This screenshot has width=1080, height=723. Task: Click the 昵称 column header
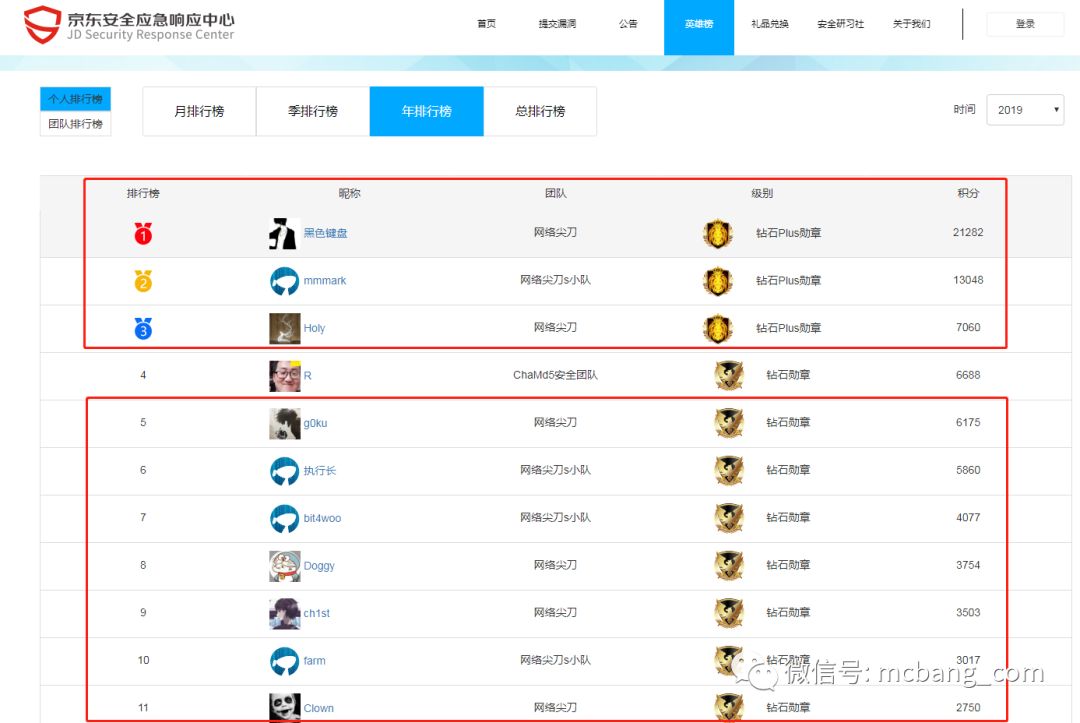click(349, 193)
